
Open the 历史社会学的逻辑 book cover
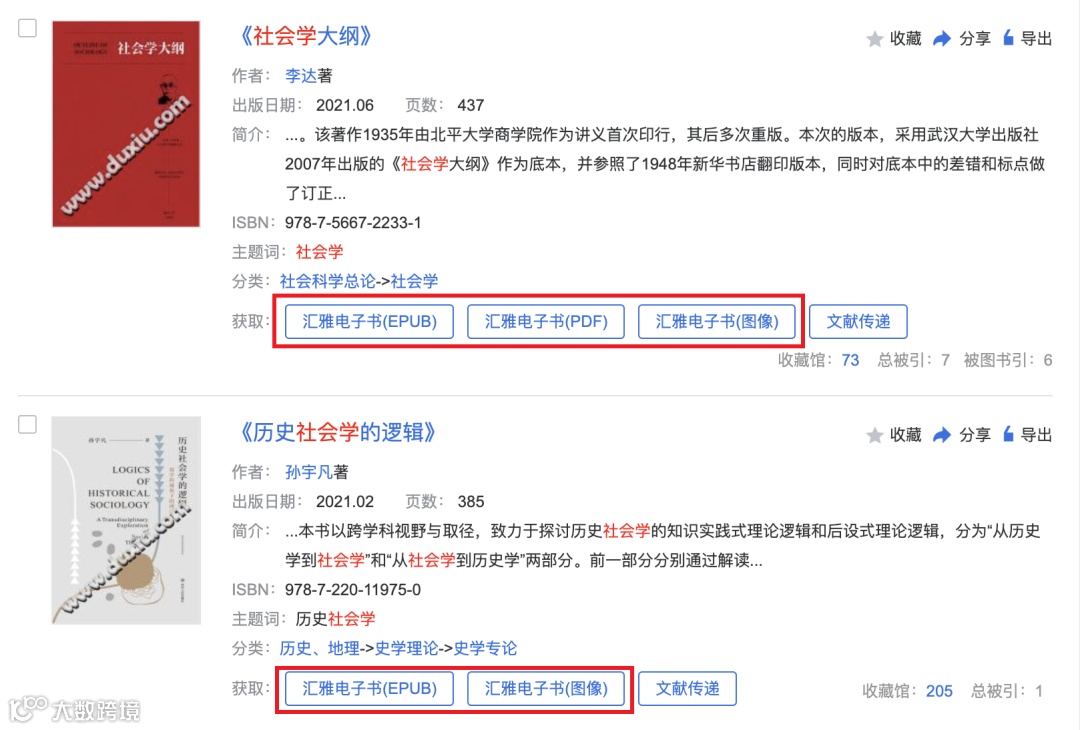click(126, 520)
